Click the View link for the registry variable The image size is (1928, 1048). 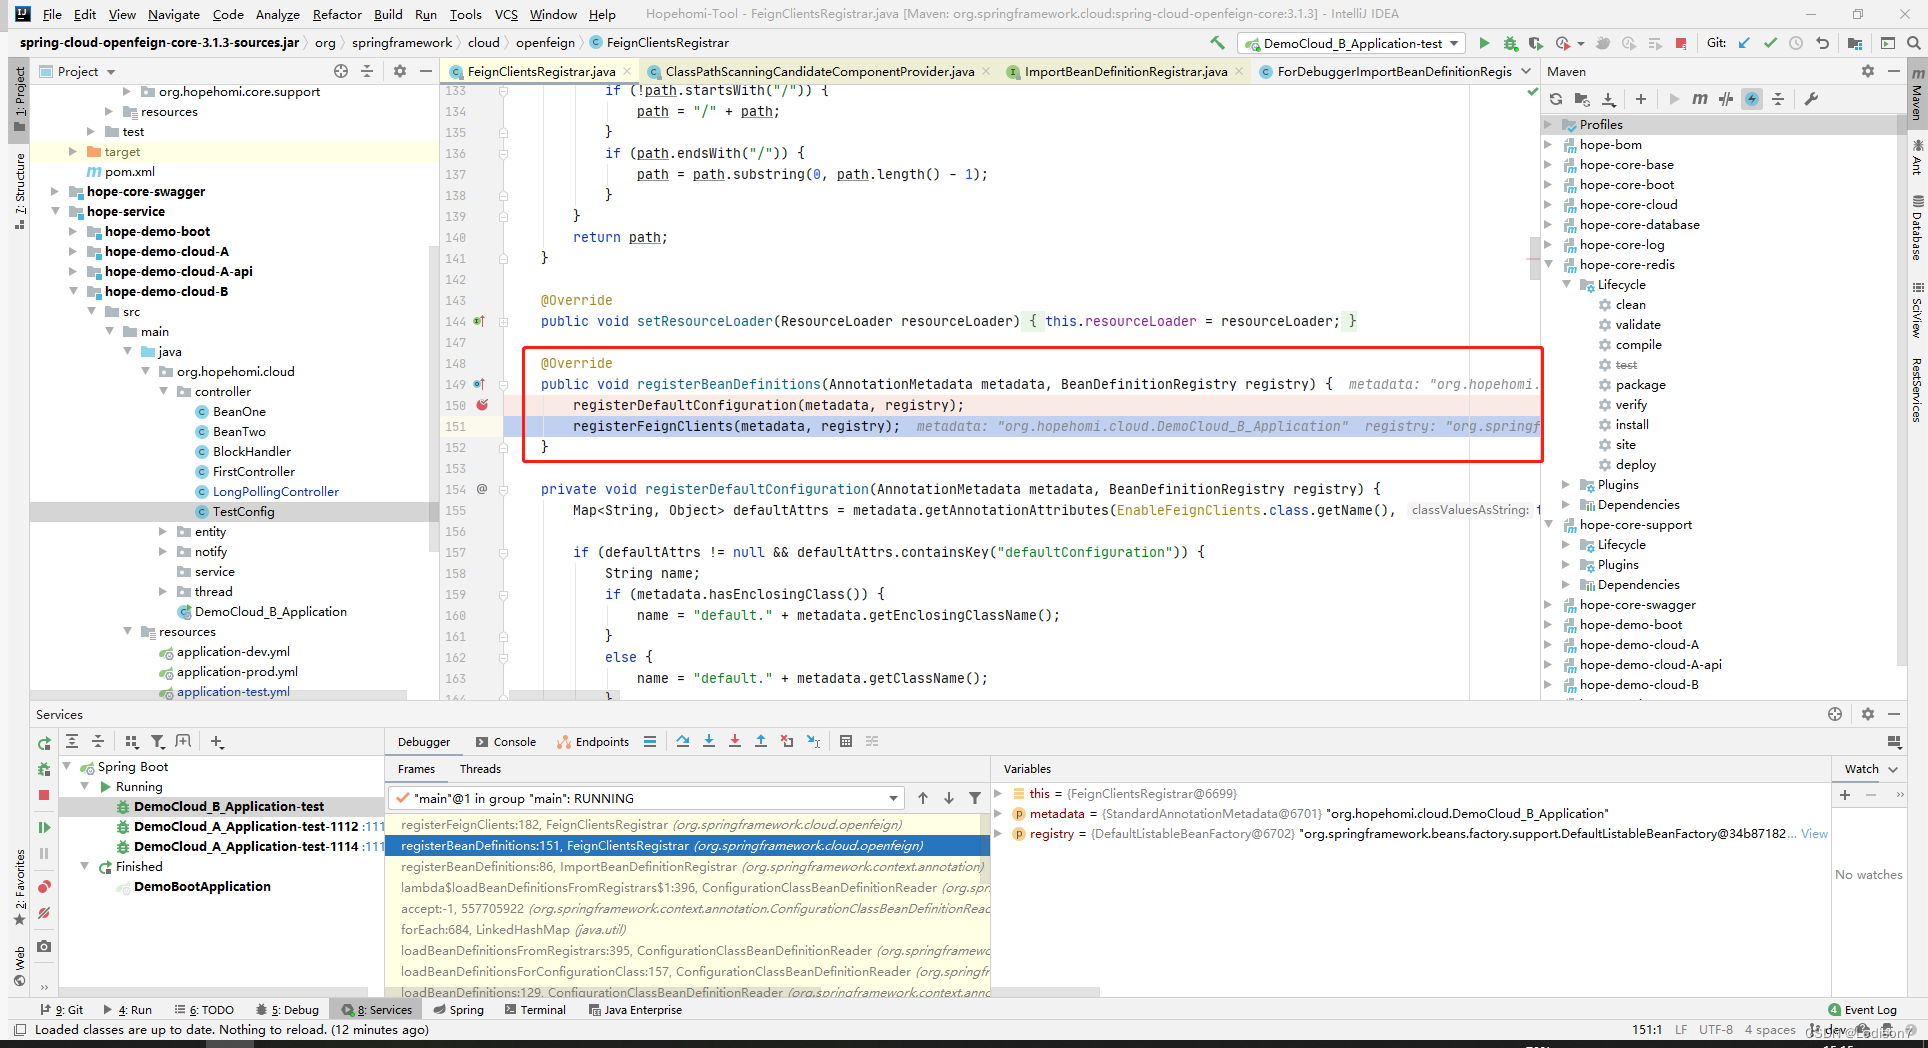pos(1814,833)
